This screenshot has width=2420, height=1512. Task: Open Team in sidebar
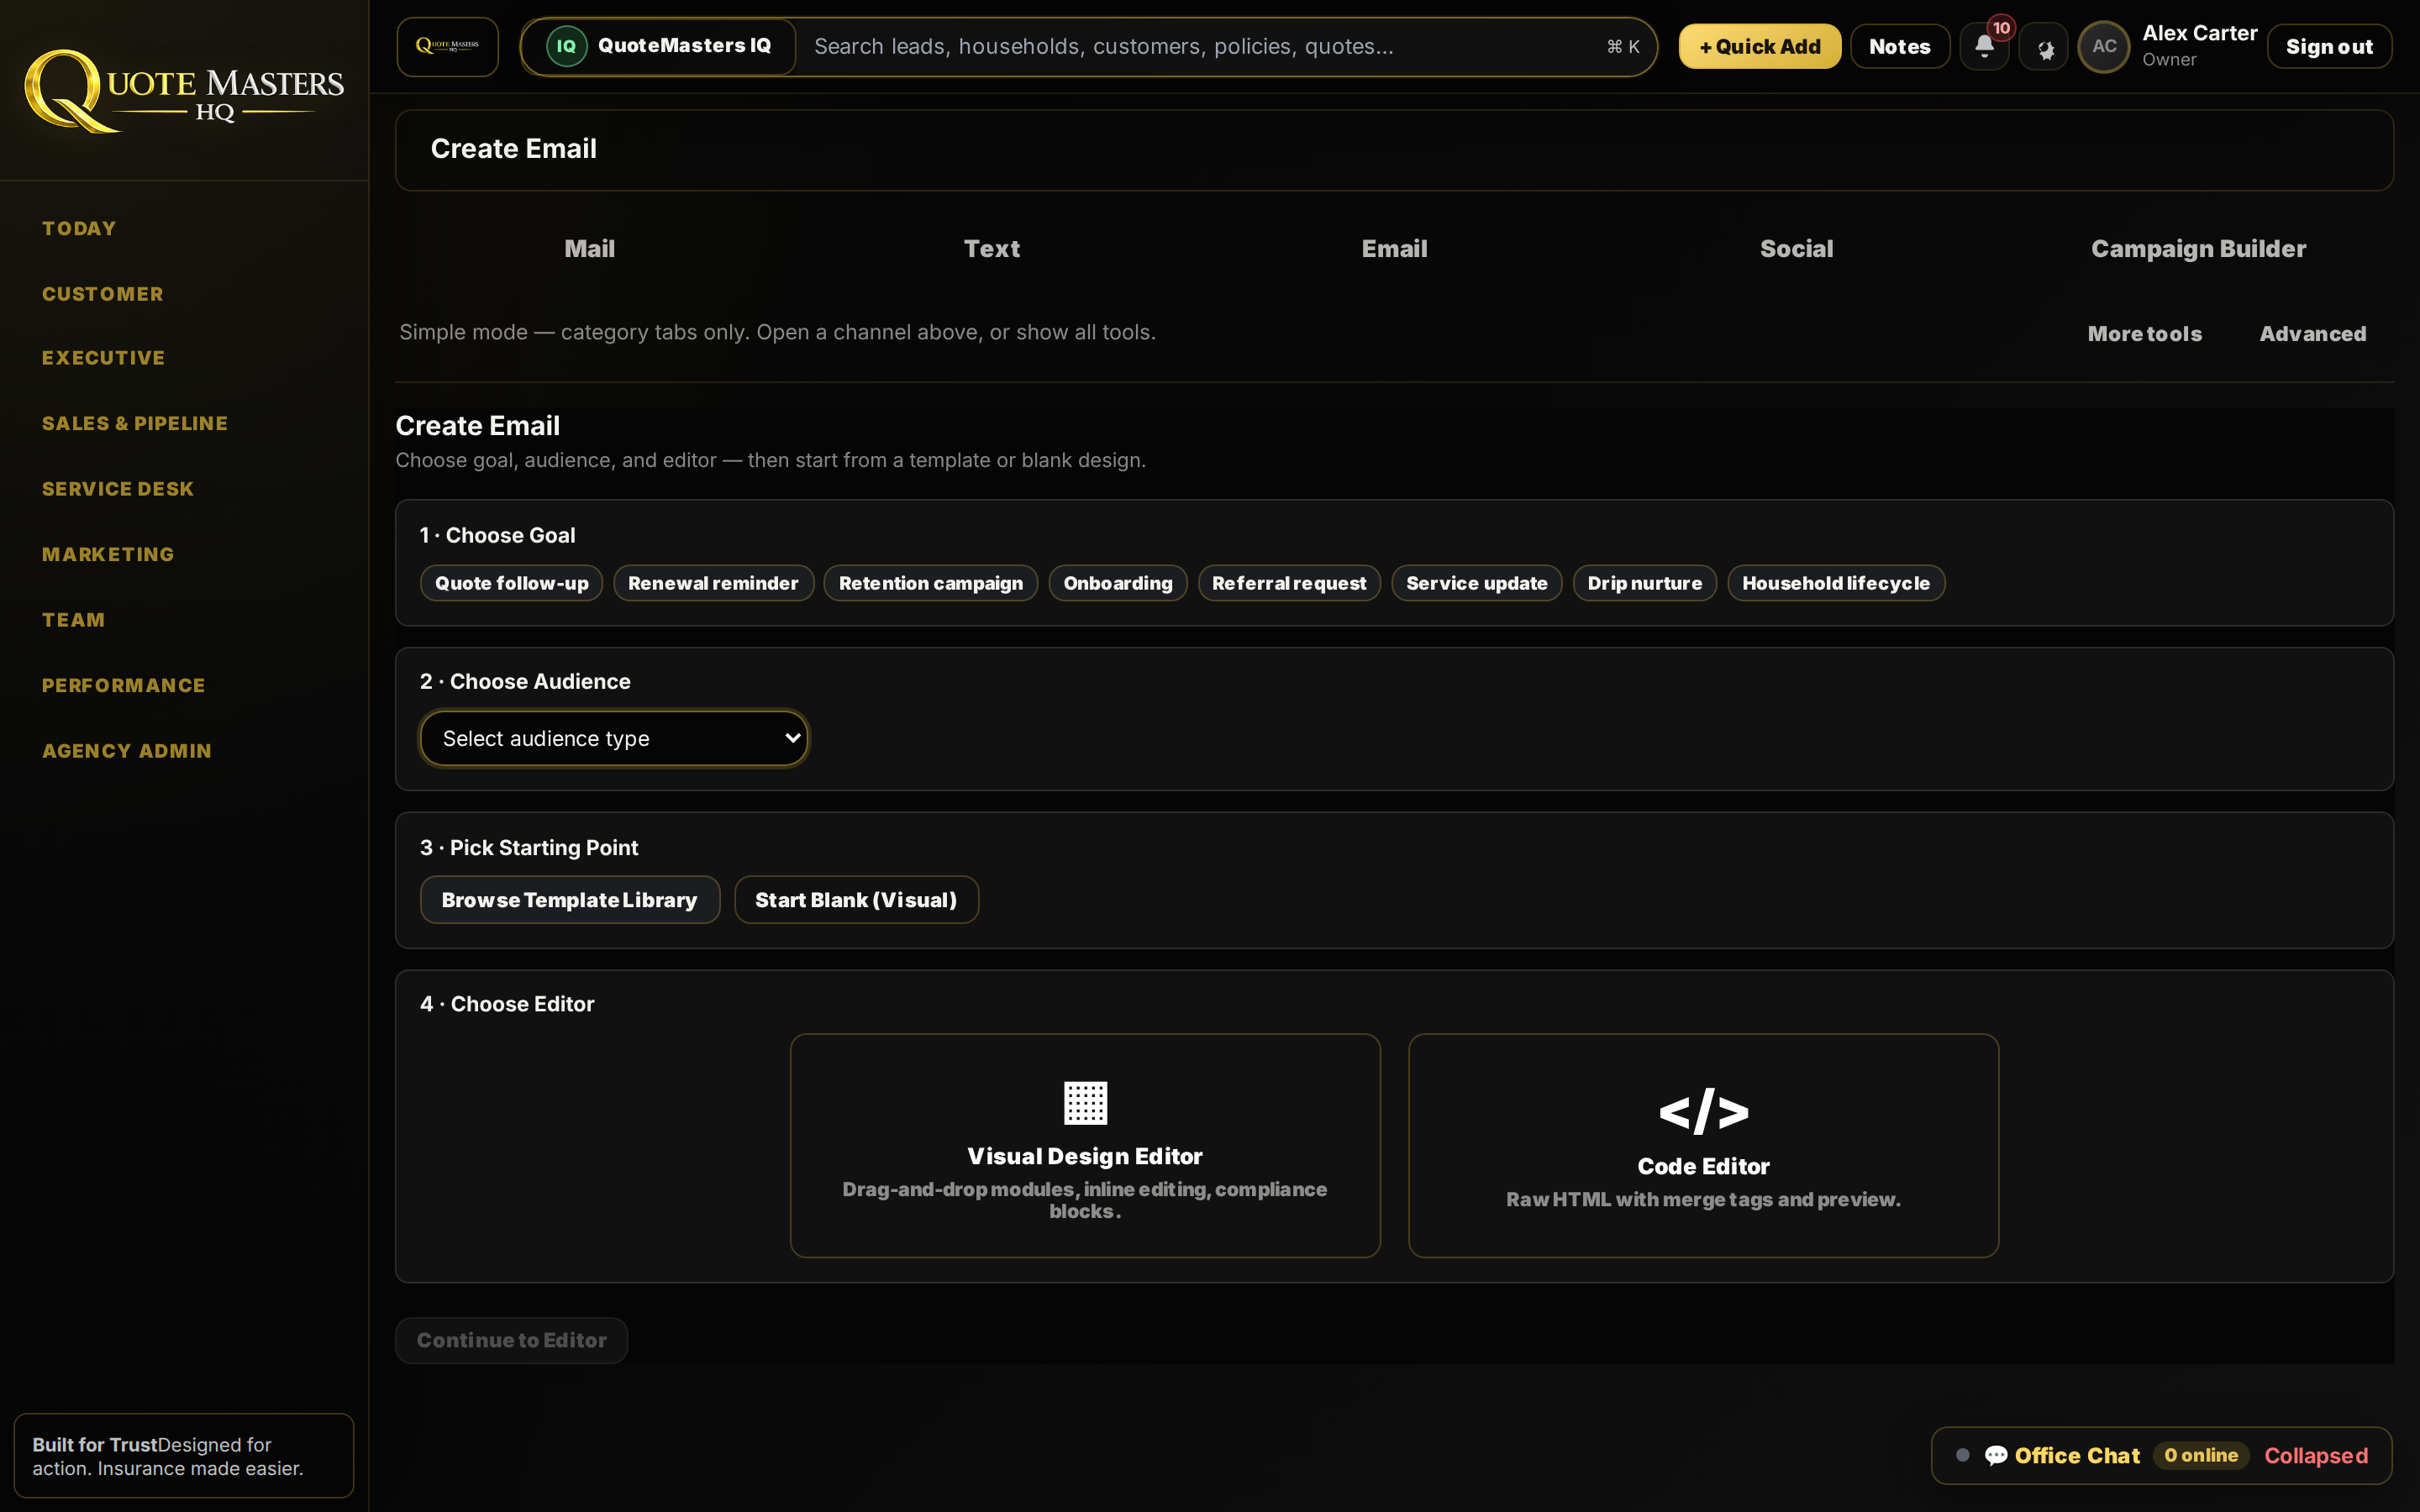click(73, 620)
